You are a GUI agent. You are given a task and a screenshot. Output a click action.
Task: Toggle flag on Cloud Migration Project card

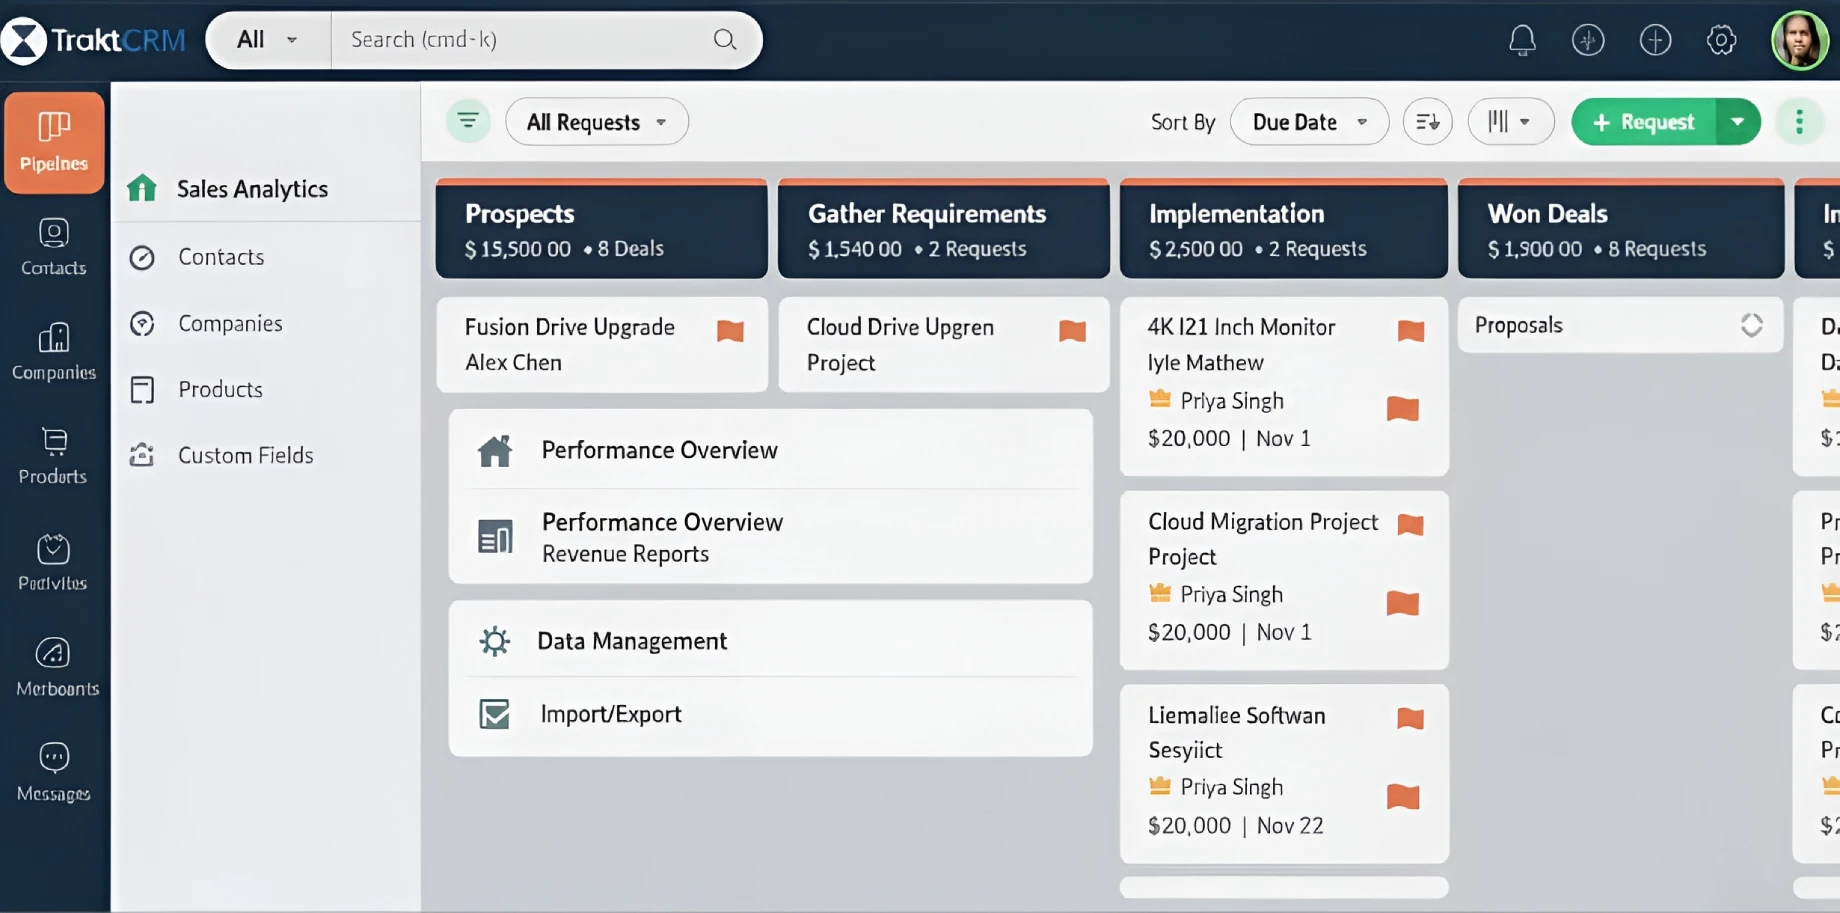coord(1410,525)
